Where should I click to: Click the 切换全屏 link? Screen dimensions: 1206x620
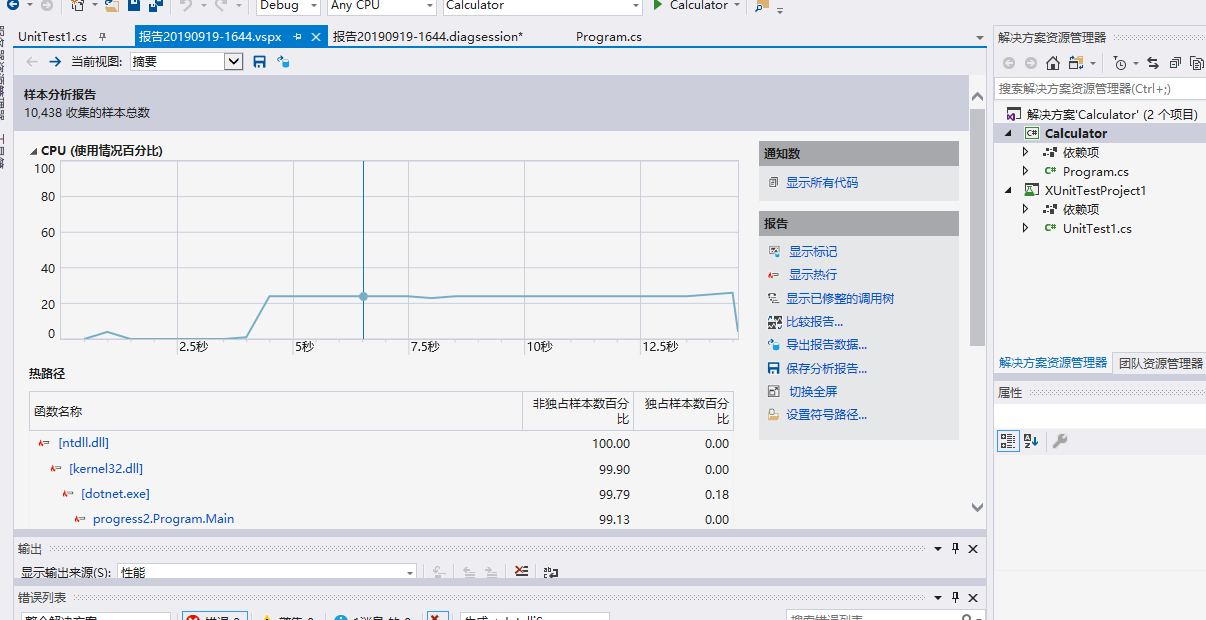tap(813, 392)
